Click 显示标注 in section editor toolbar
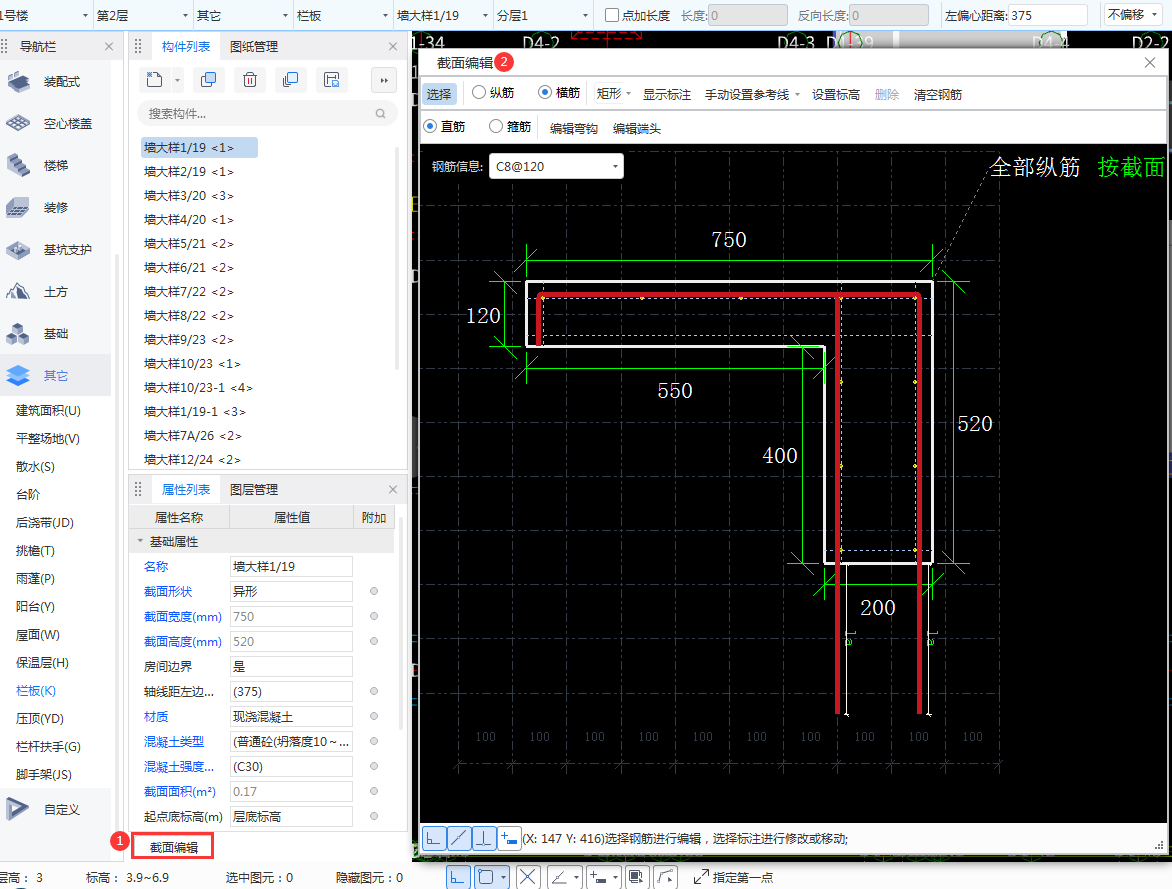This screenshot has height=889, width=1172. click(667, 94)
